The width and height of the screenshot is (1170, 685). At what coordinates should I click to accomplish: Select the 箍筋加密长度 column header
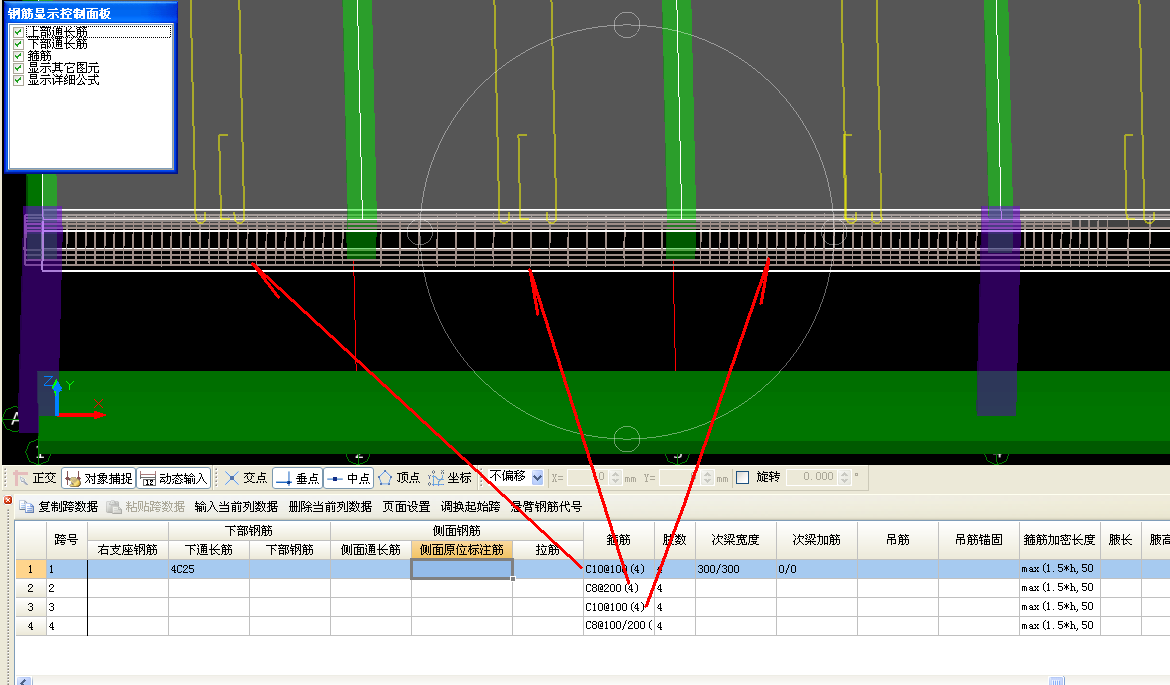pyautogui.click(x=1060, y=540)
